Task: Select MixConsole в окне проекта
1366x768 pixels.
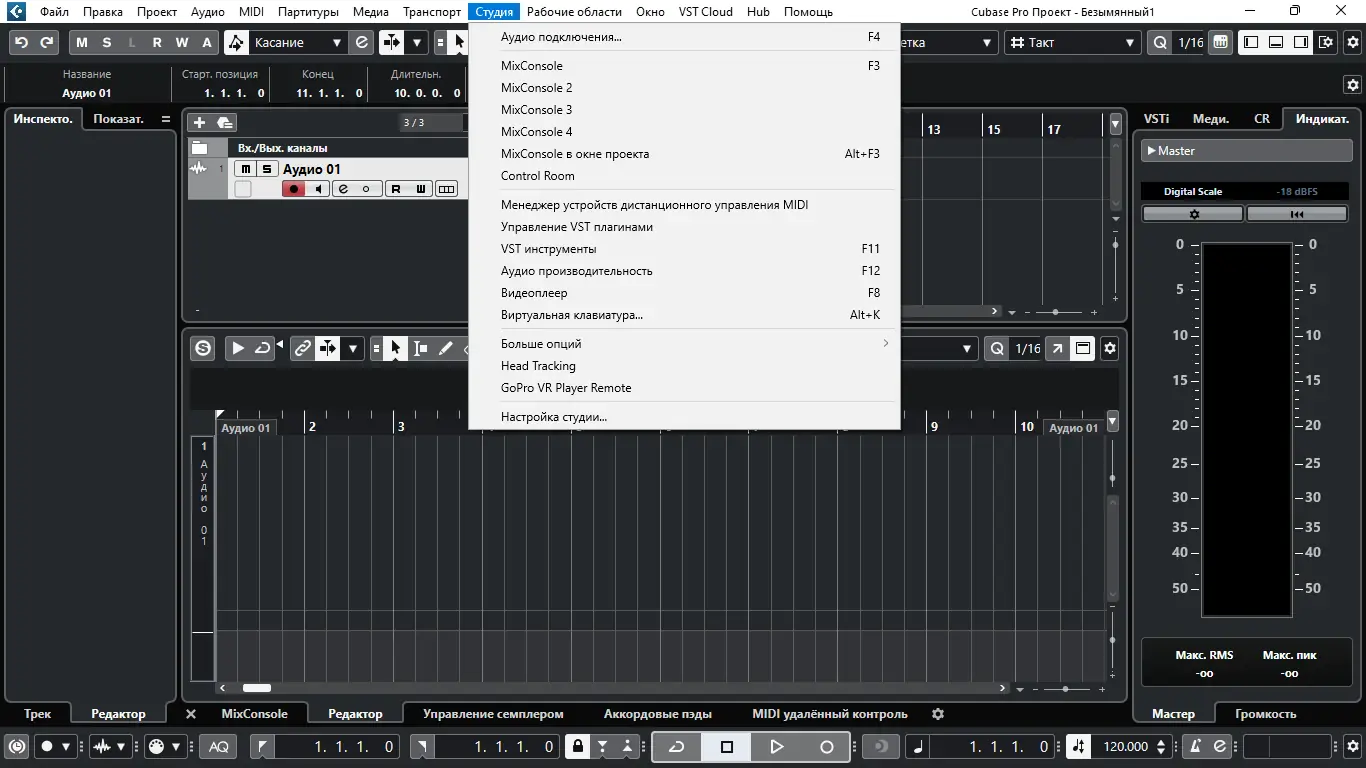Action: point(685,154)
